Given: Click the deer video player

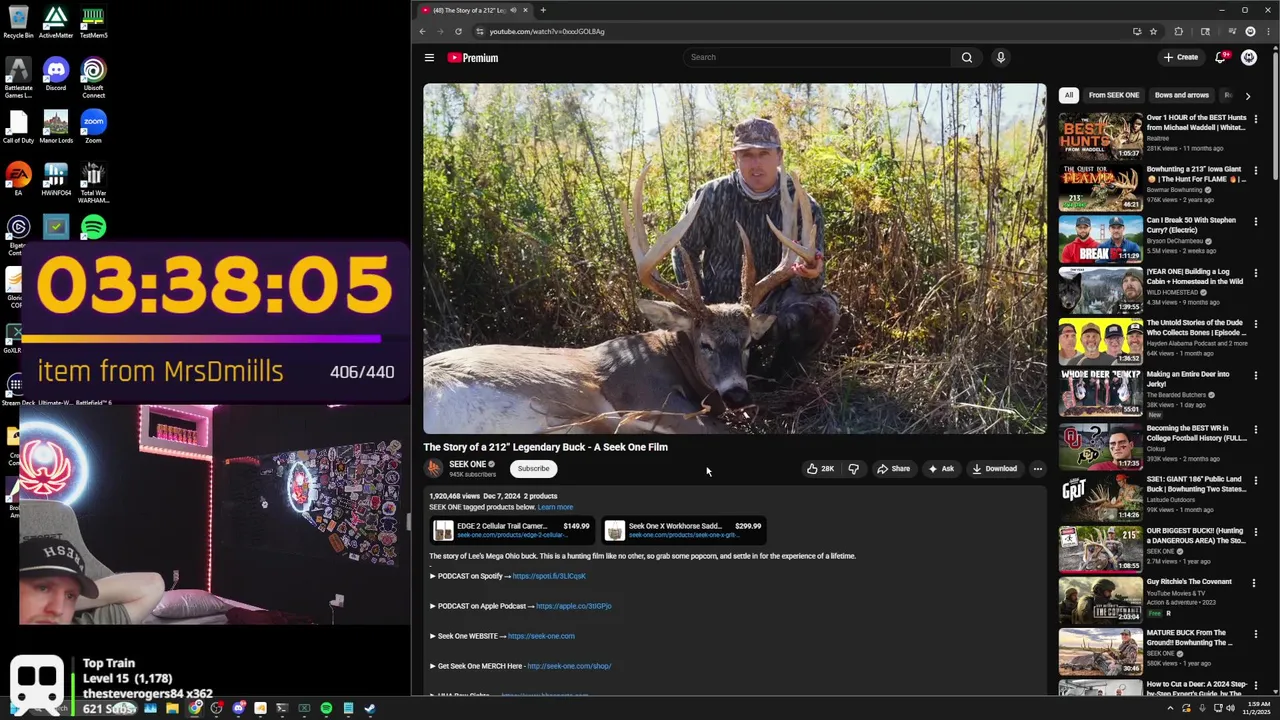Looking at the screenshot, I should click(x=734, y=258).
